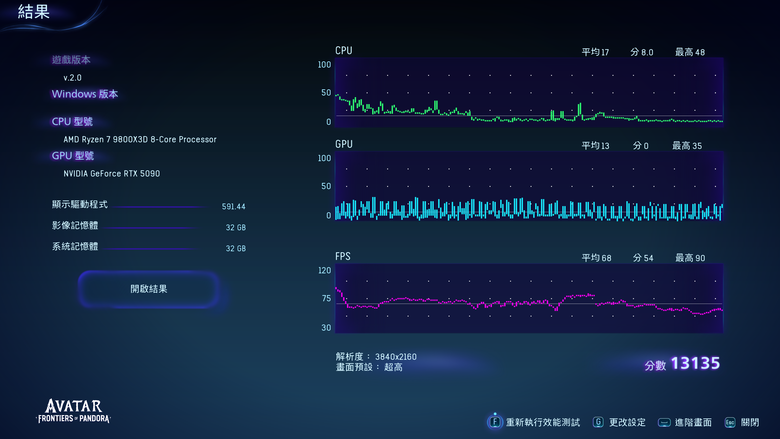Click the game version v.2.0
The width and height of the screenshot is (780, 439).
click(x=72, y=78)
